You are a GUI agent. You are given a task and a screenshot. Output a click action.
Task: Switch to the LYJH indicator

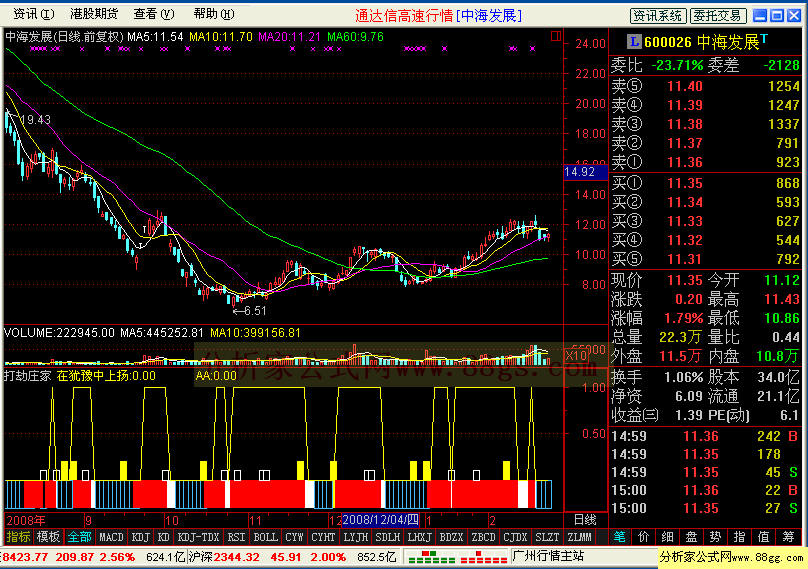tap(356, 537)
